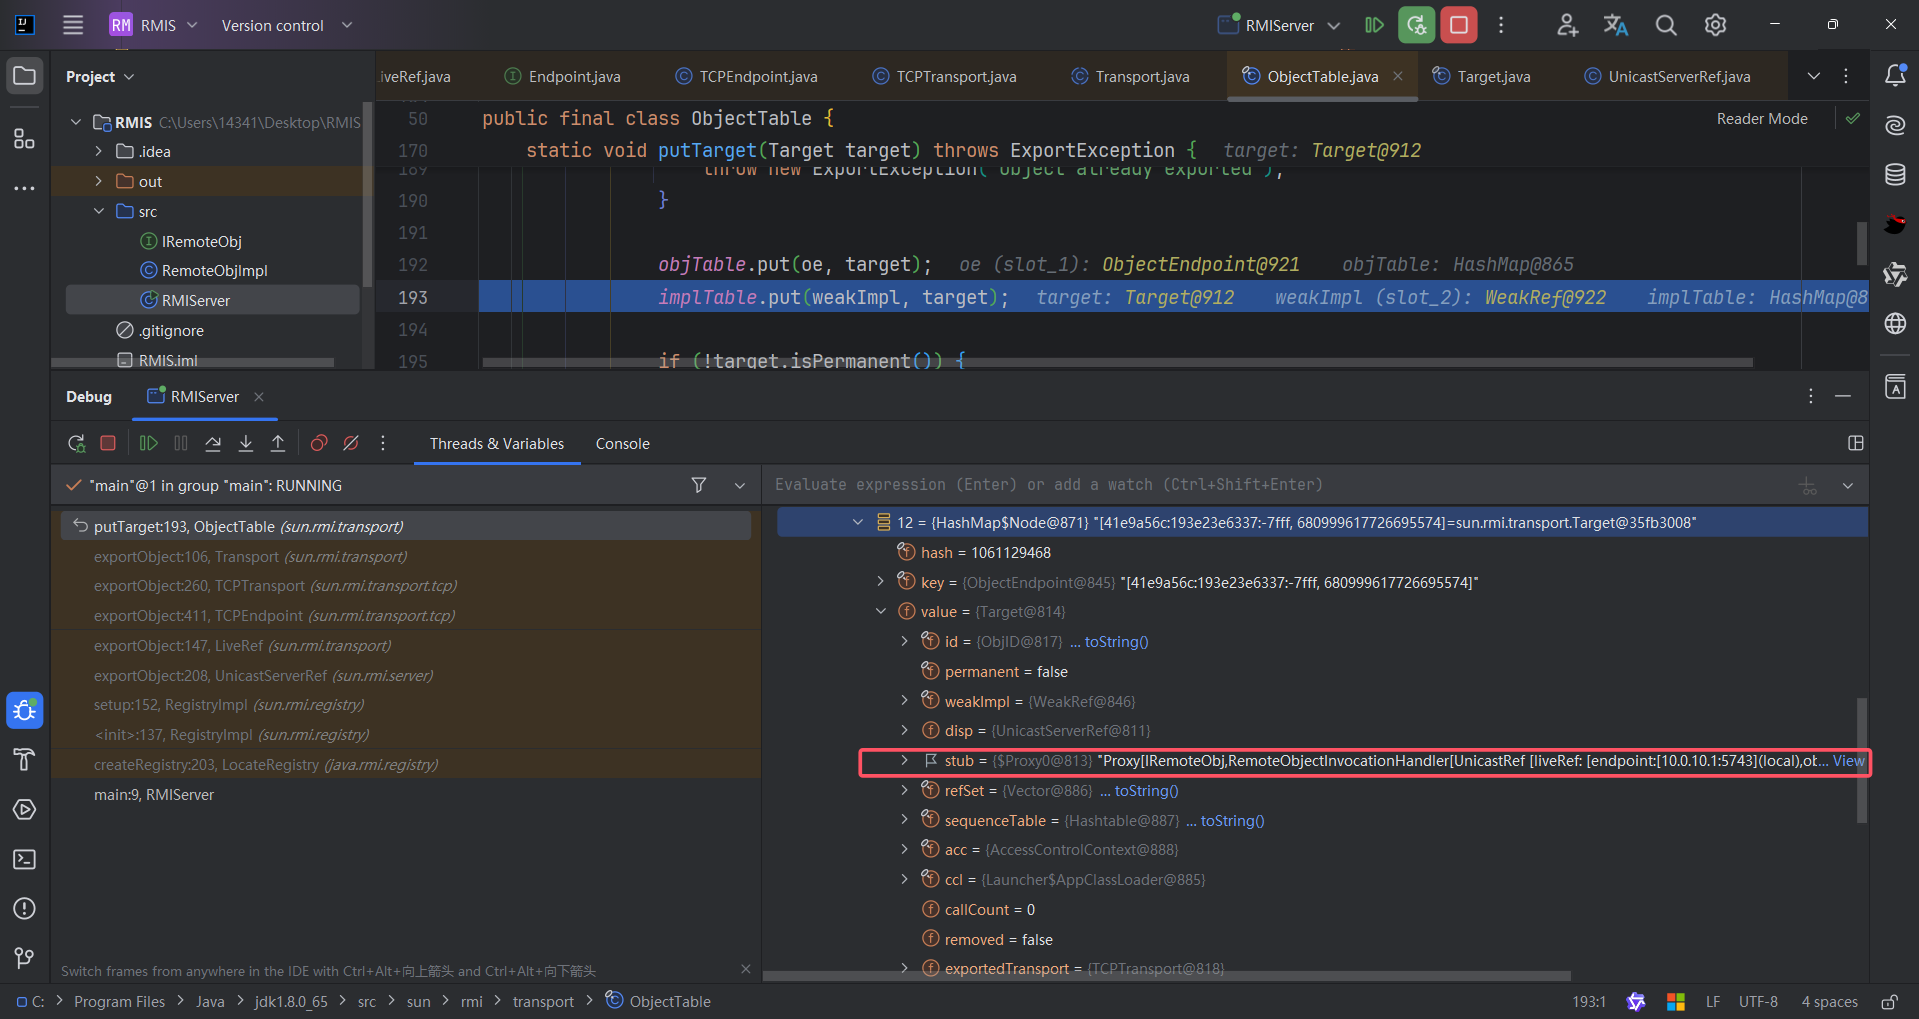This screenshot has height=1019, width=1919.
Task: Open Search Everywhere magnifier
Action: click(1665, 25)
